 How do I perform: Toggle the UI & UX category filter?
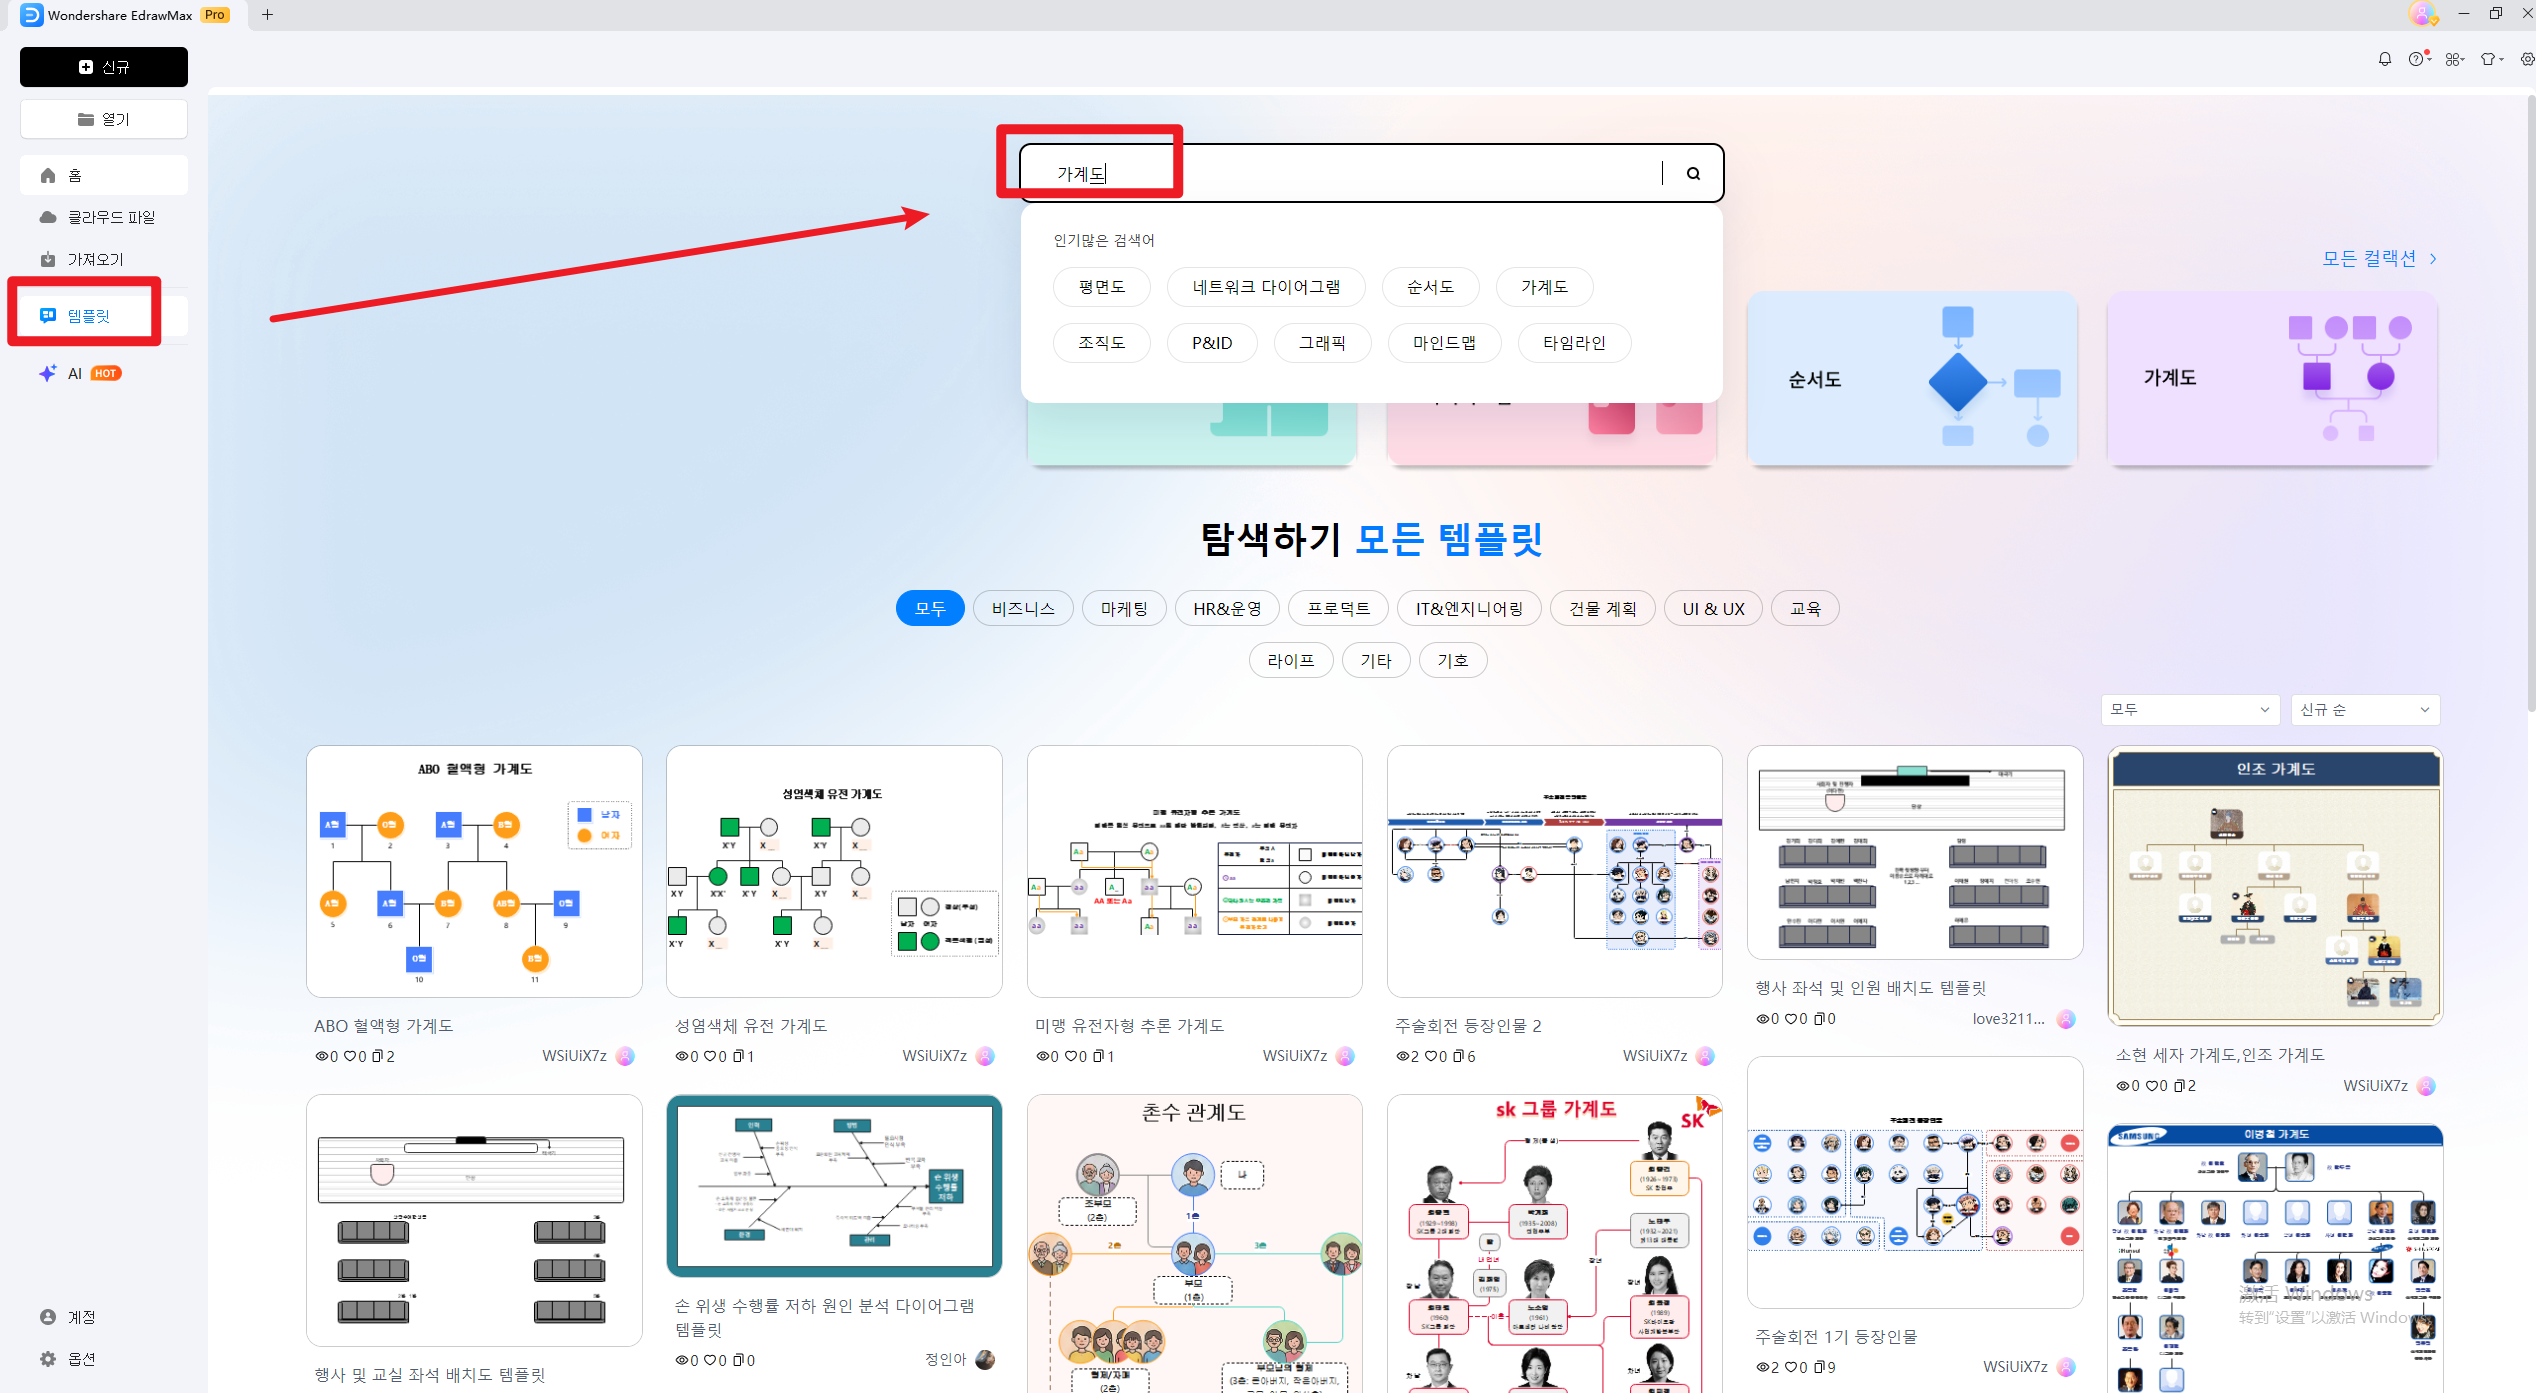click(x=1712, y=608)
